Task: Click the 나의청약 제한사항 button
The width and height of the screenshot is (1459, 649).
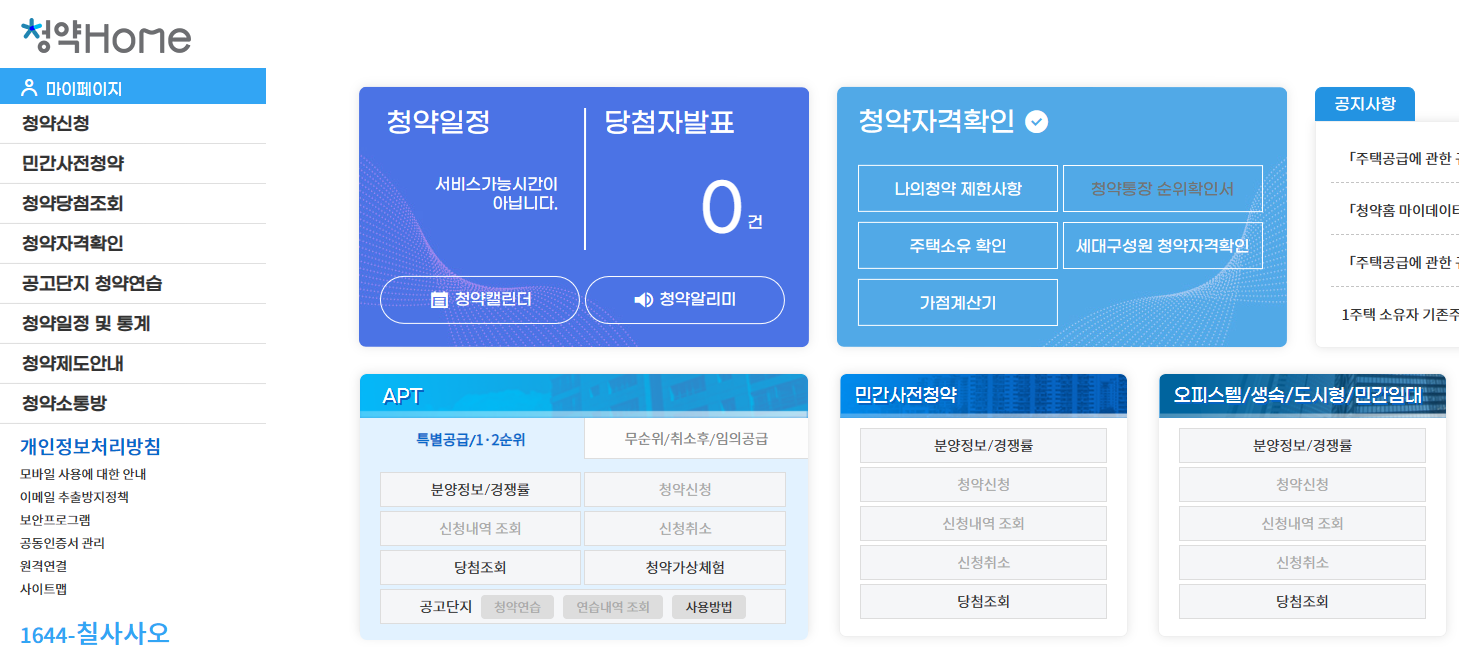Action: 956,188
